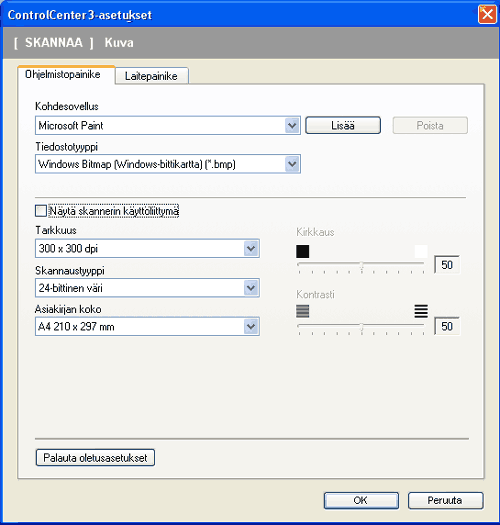Click the white light-brightness icon
500x525 pixels.
click(421, 251)
